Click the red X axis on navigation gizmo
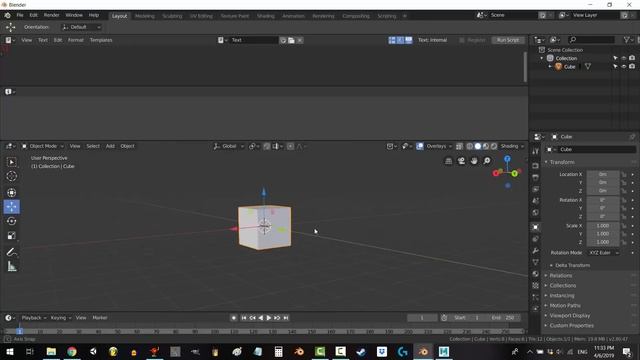Screen dimensions: 640x360 tap(496, 173)
